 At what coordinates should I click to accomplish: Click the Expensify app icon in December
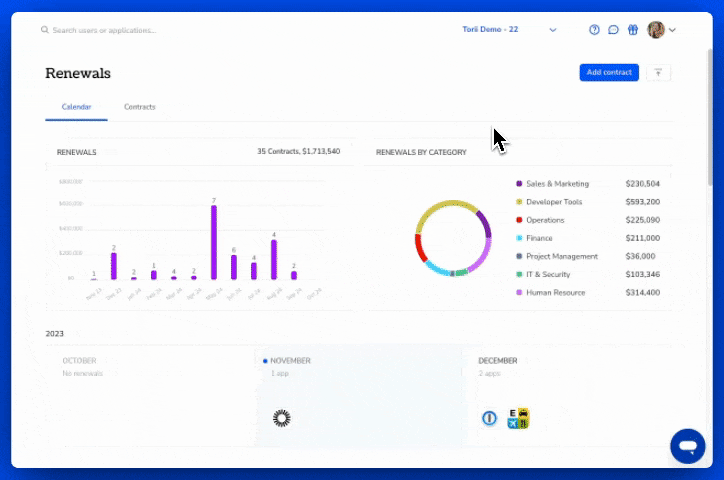(x=518, y=419)
